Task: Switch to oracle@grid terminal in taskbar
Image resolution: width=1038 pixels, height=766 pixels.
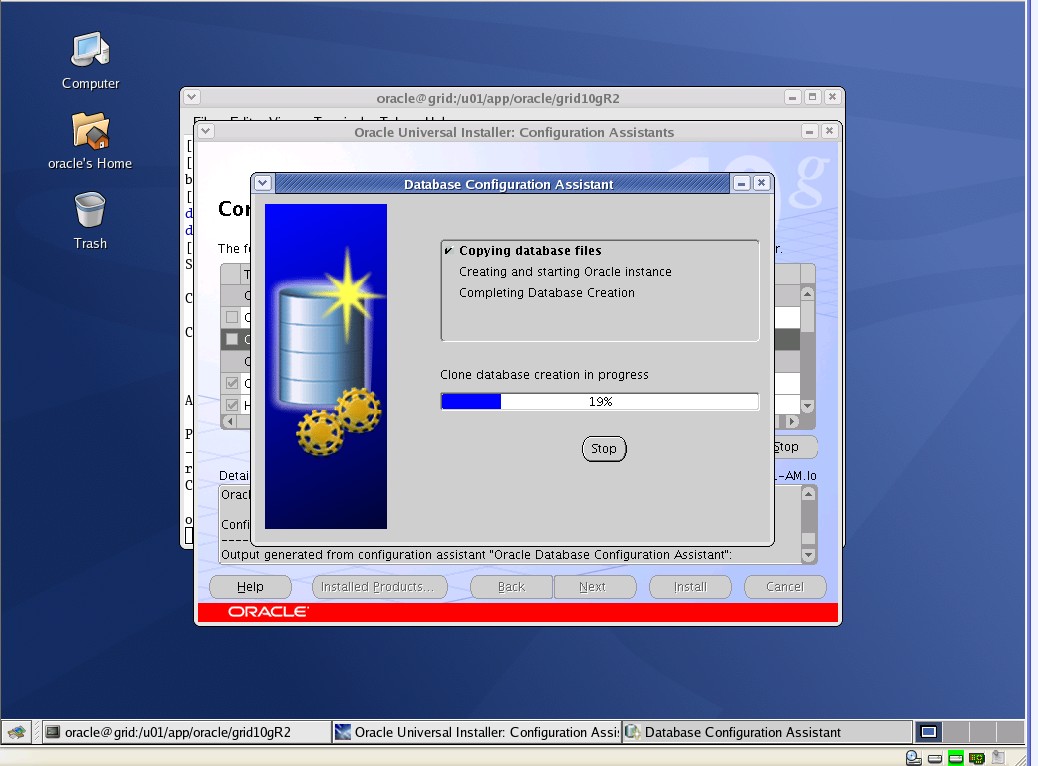Action: 186,732
